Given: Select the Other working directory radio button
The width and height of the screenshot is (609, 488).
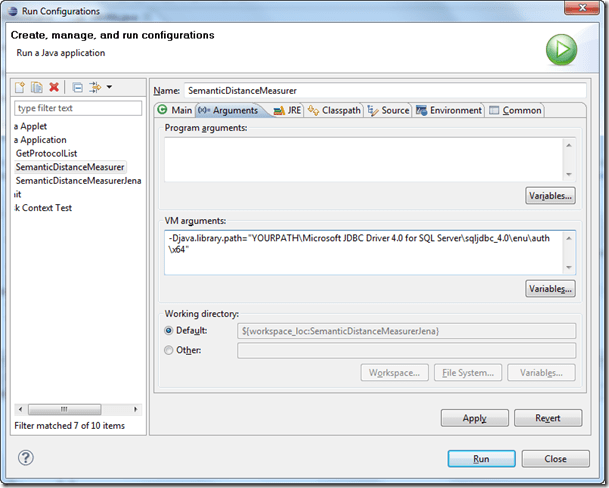Looking at the screenshot, I should click(x=168, y=350).
